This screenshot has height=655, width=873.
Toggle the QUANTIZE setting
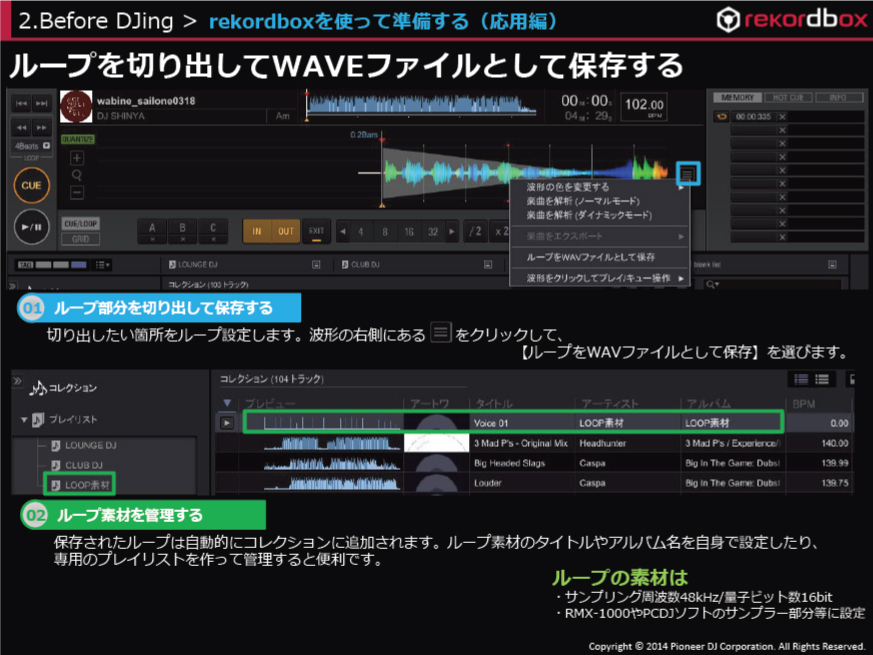(x=77, y=139)
